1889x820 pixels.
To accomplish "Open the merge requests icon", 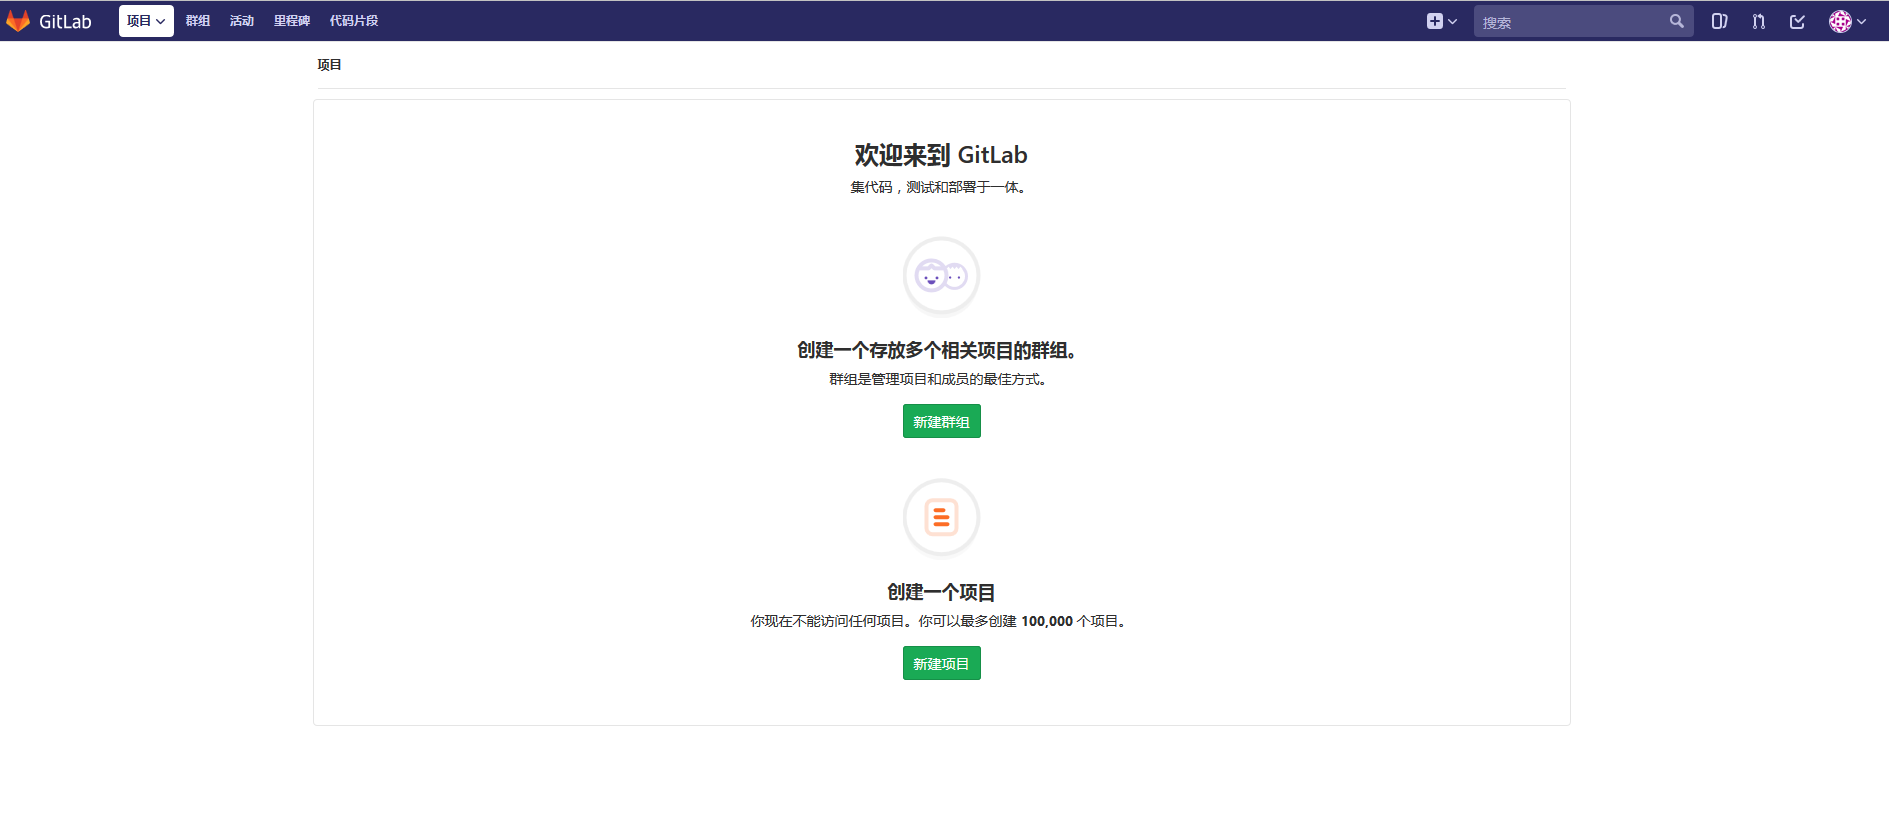I will point(1759,21).
